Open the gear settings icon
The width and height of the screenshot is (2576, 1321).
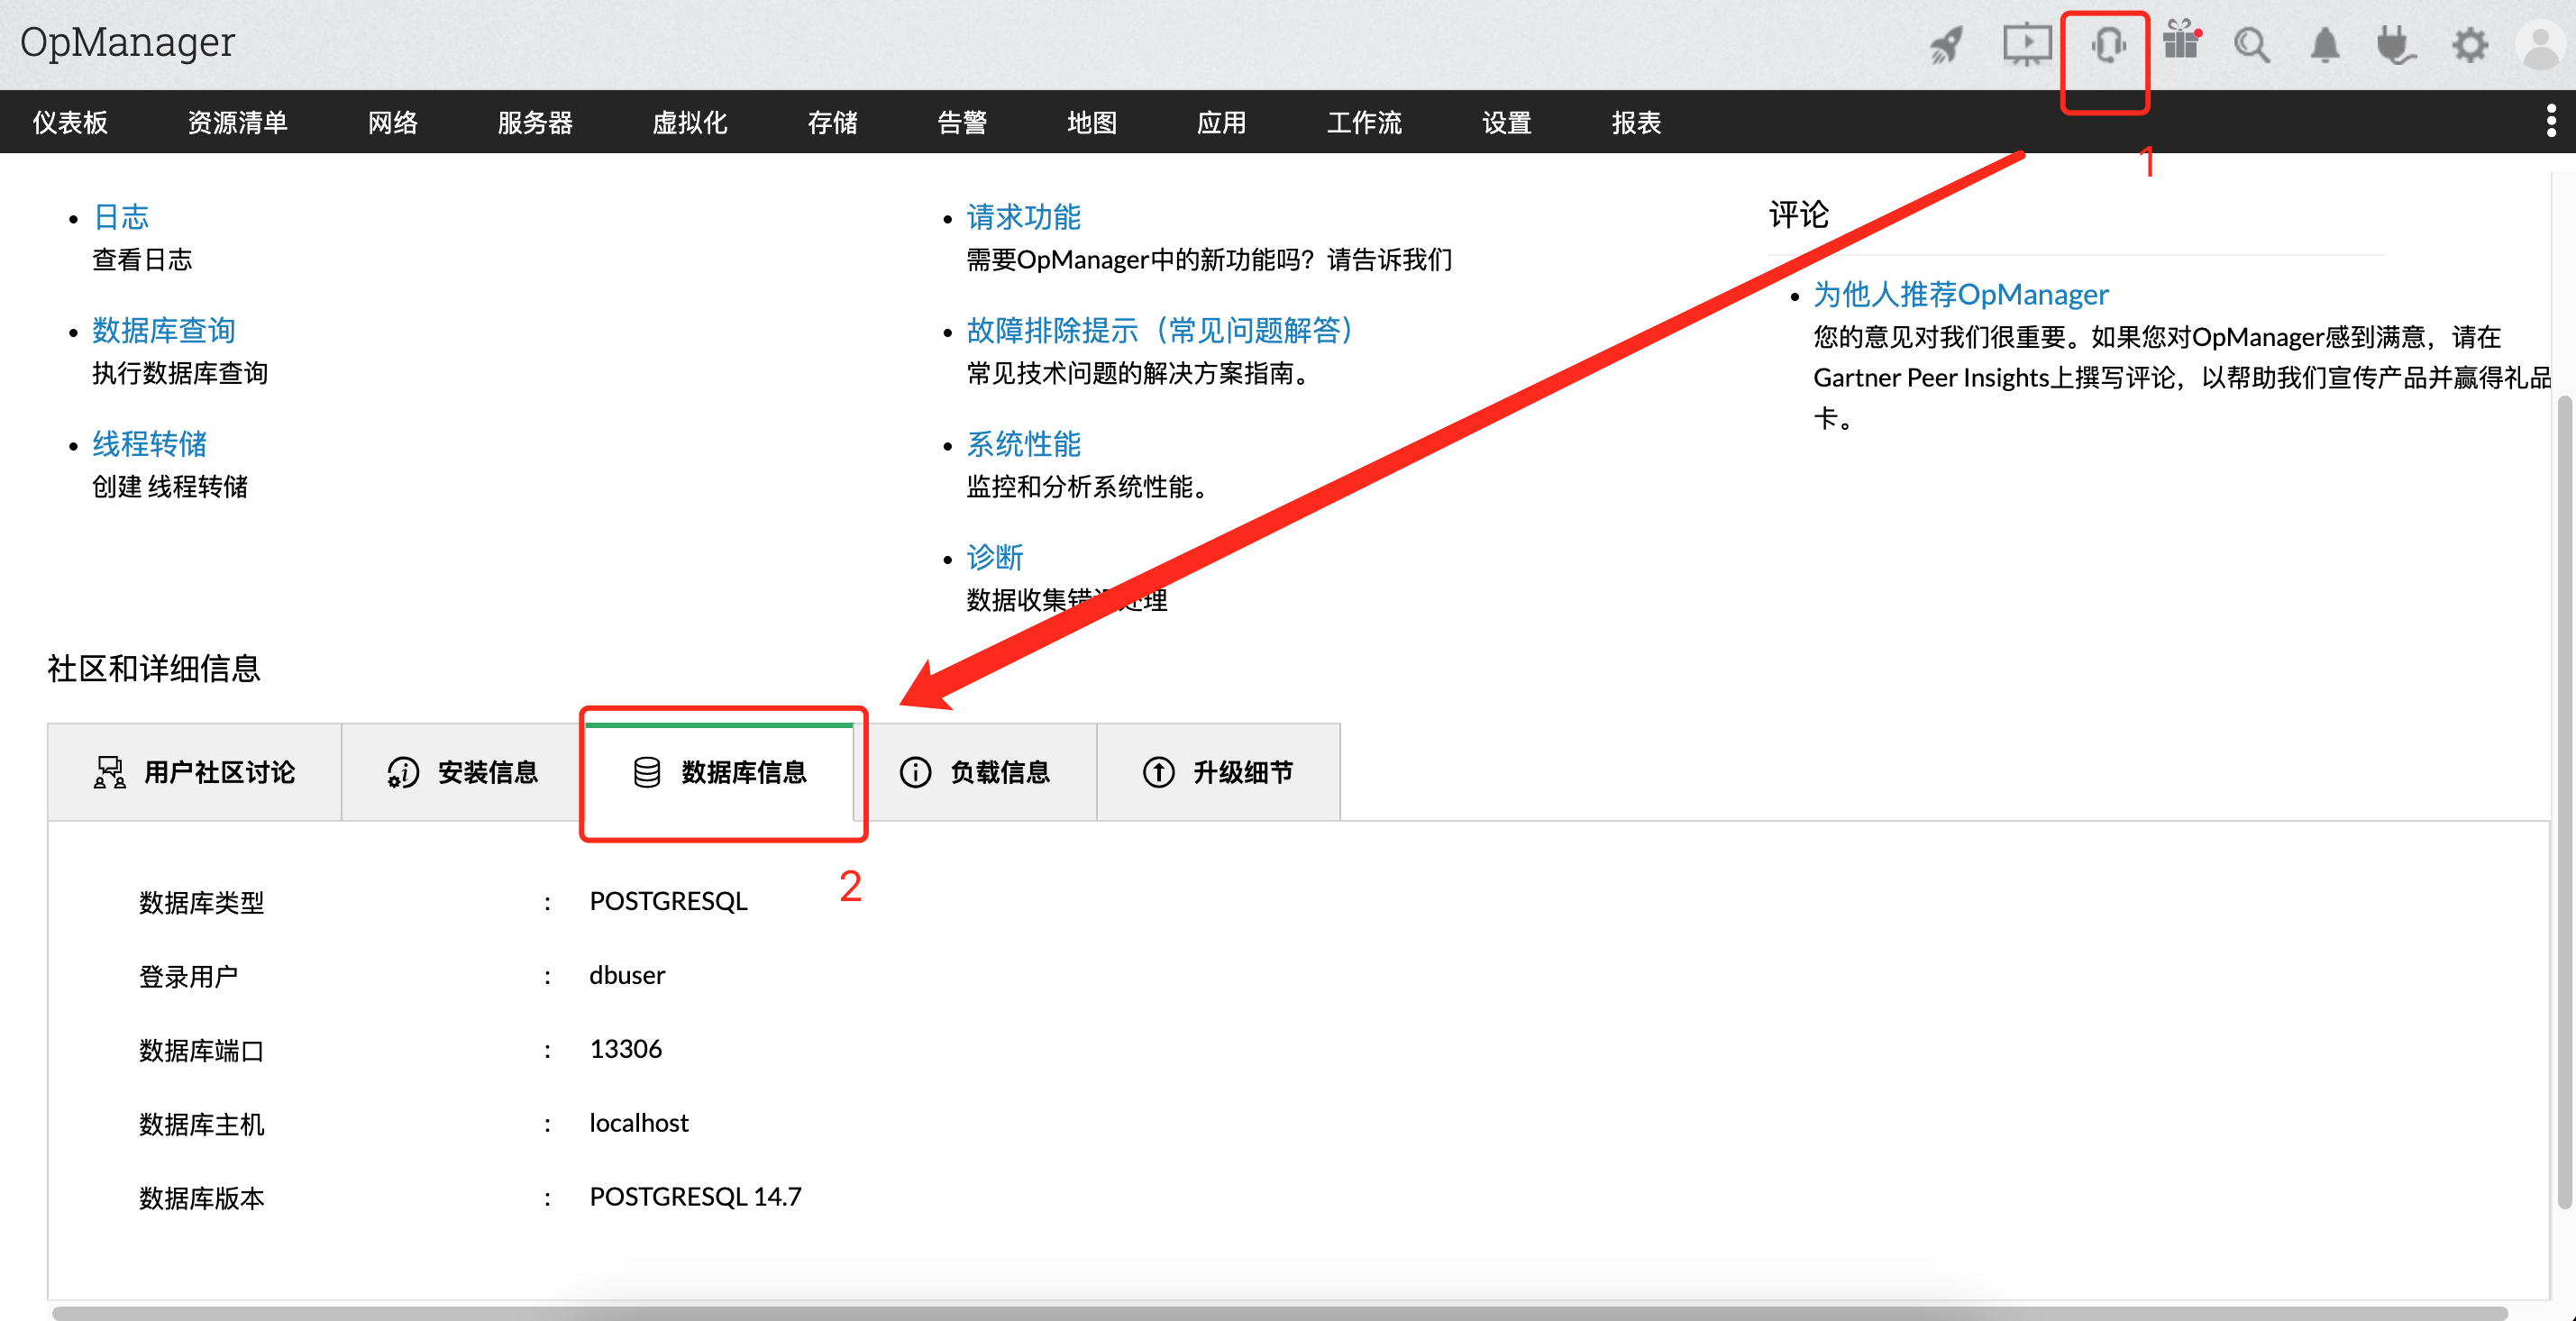2469,45
